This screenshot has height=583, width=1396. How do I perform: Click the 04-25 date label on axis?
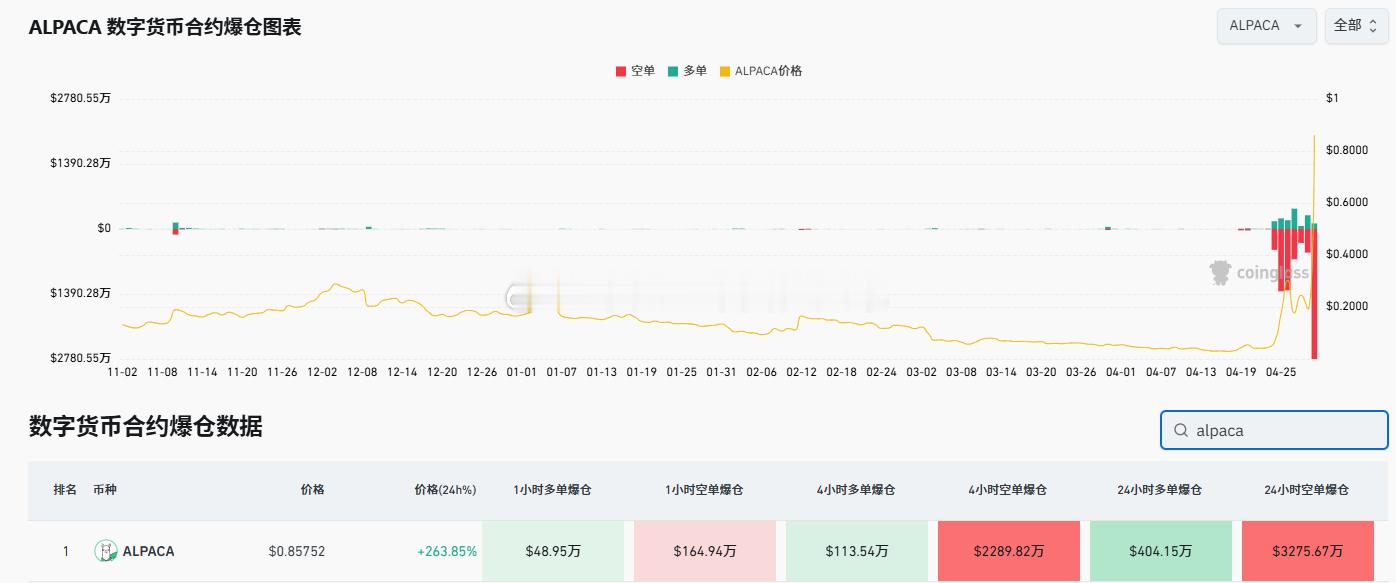1281,372
